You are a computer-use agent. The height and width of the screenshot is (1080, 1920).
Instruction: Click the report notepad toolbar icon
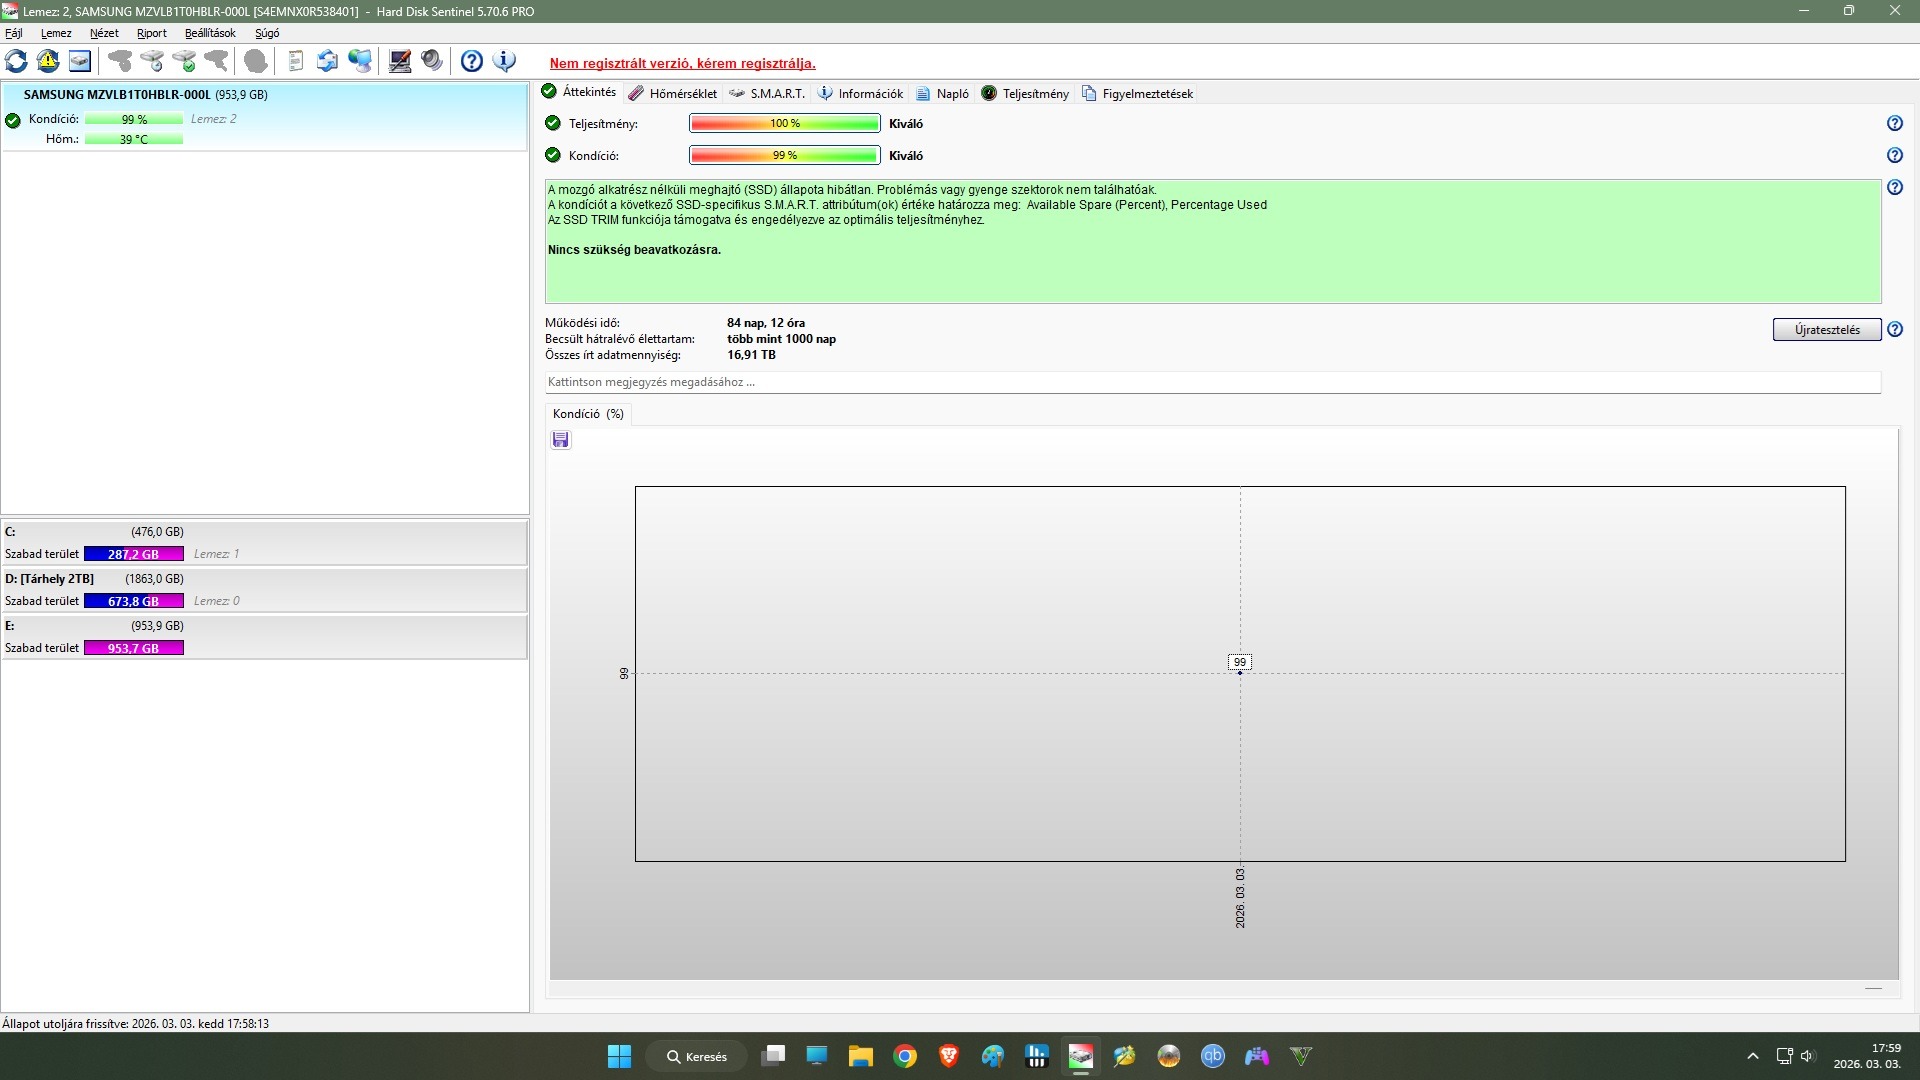295,62
